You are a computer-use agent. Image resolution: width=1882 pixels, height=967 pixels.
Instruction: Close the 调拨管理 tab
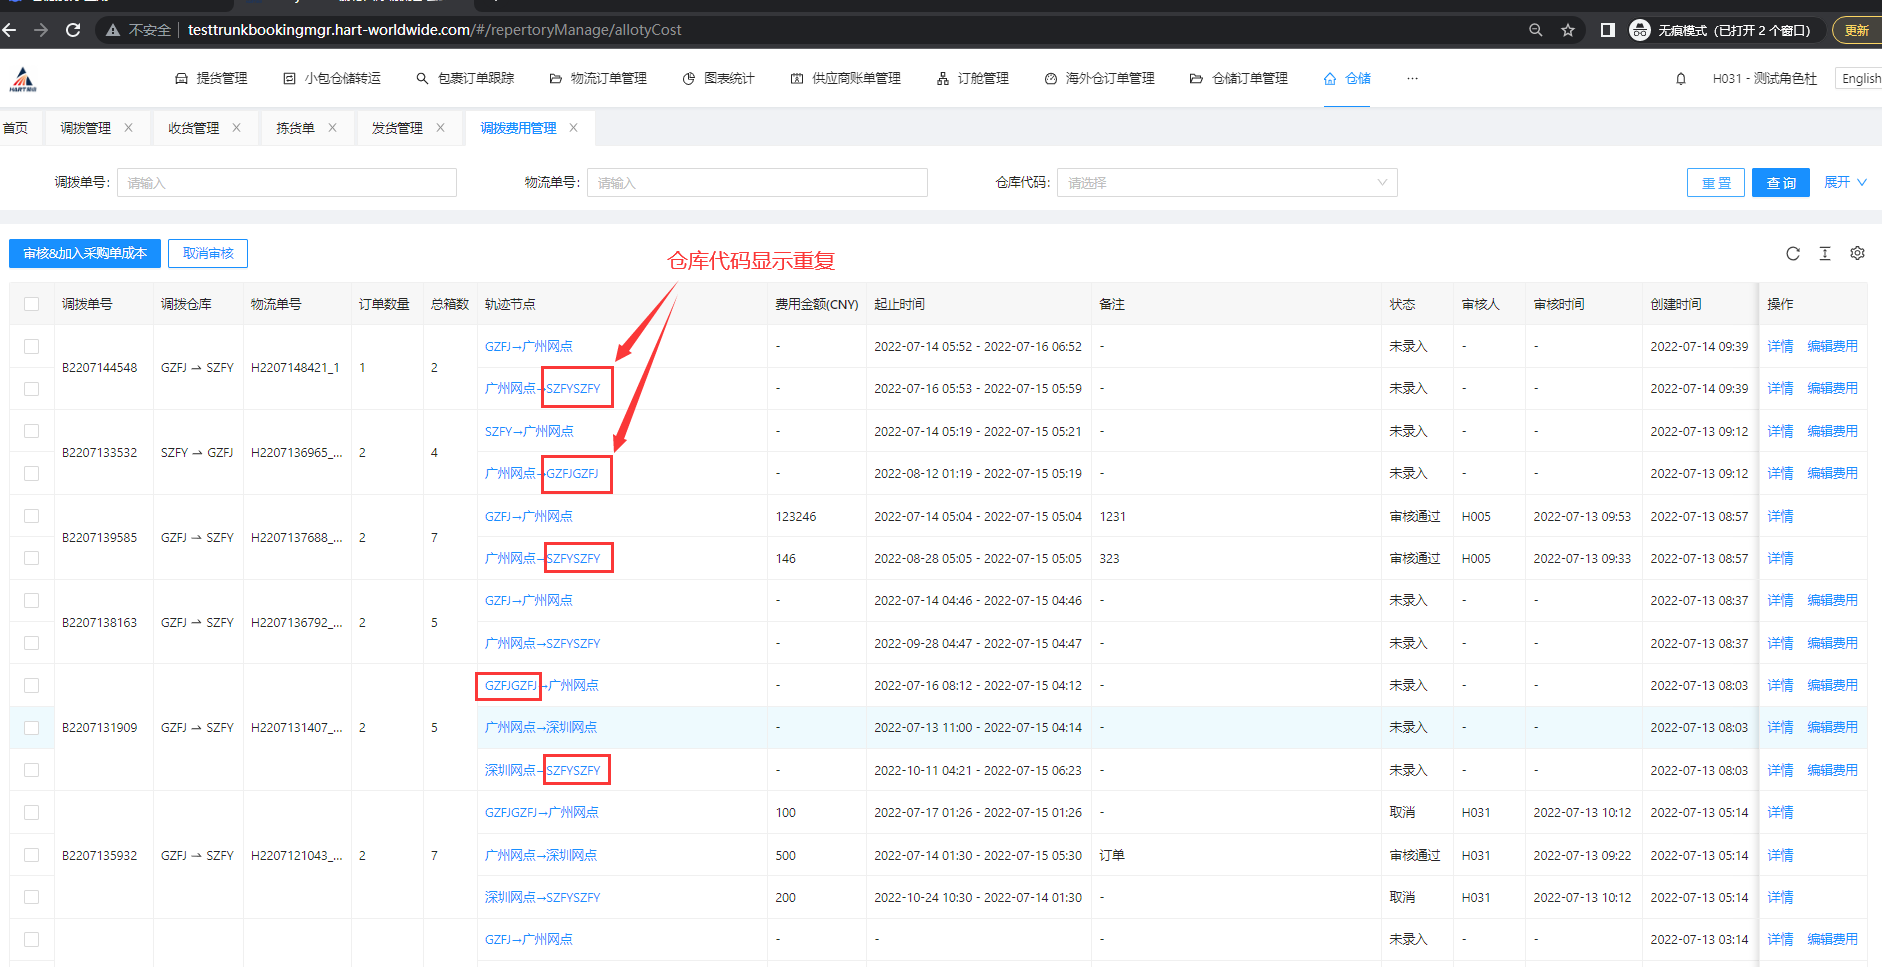coord(128,128)
